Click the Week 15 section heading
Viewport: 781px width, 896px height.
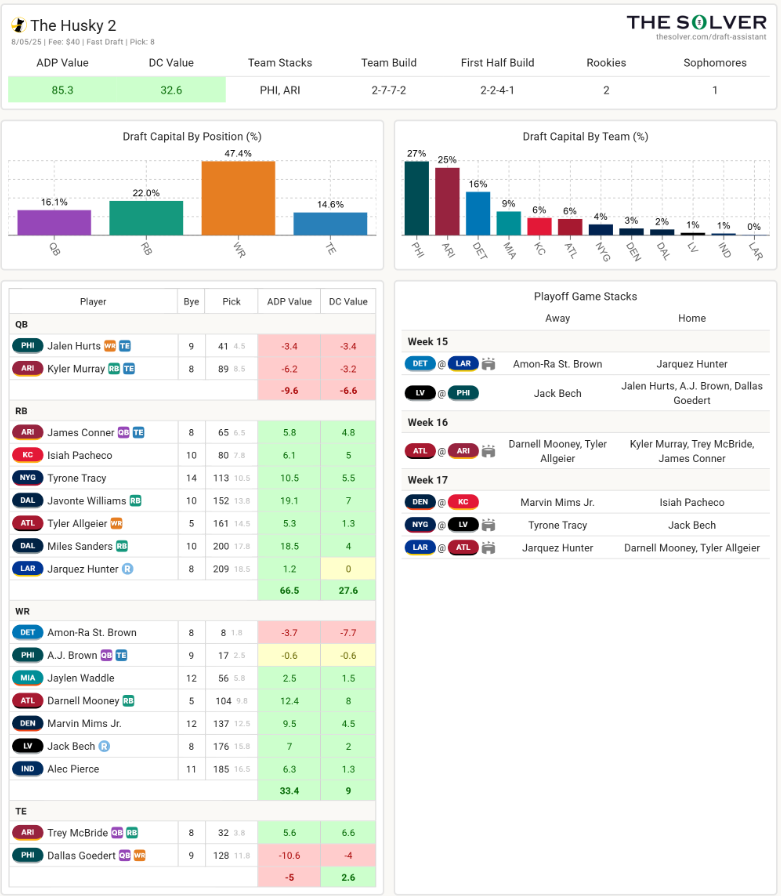click(427, 342)
